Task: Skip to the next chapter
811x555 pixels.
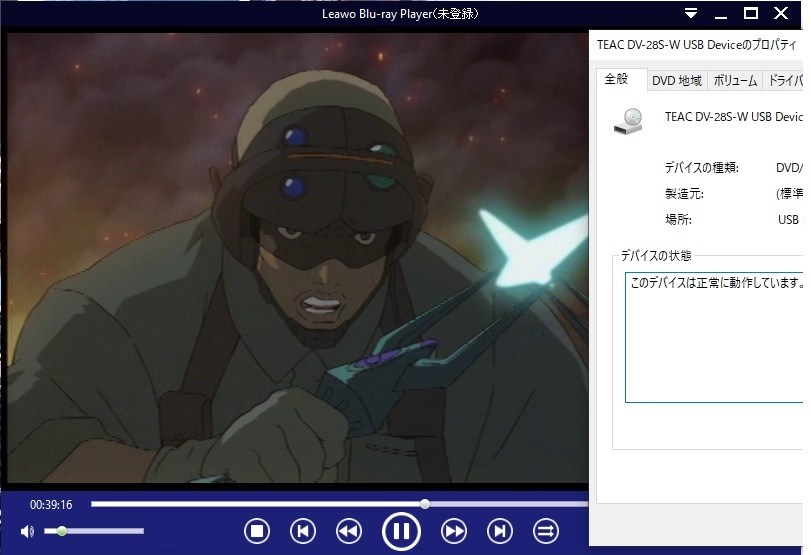Action: point(500,530)
